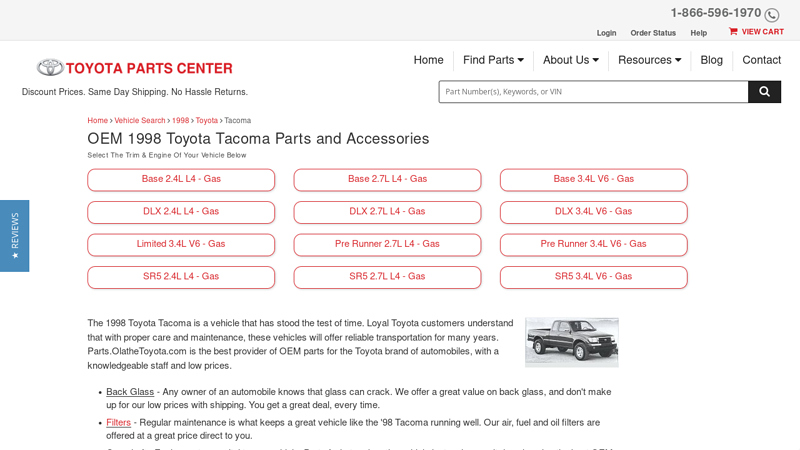Click the phone number 1-866-596-1970
The height and width of the screenshot is (450, 800).
point(715,13)
